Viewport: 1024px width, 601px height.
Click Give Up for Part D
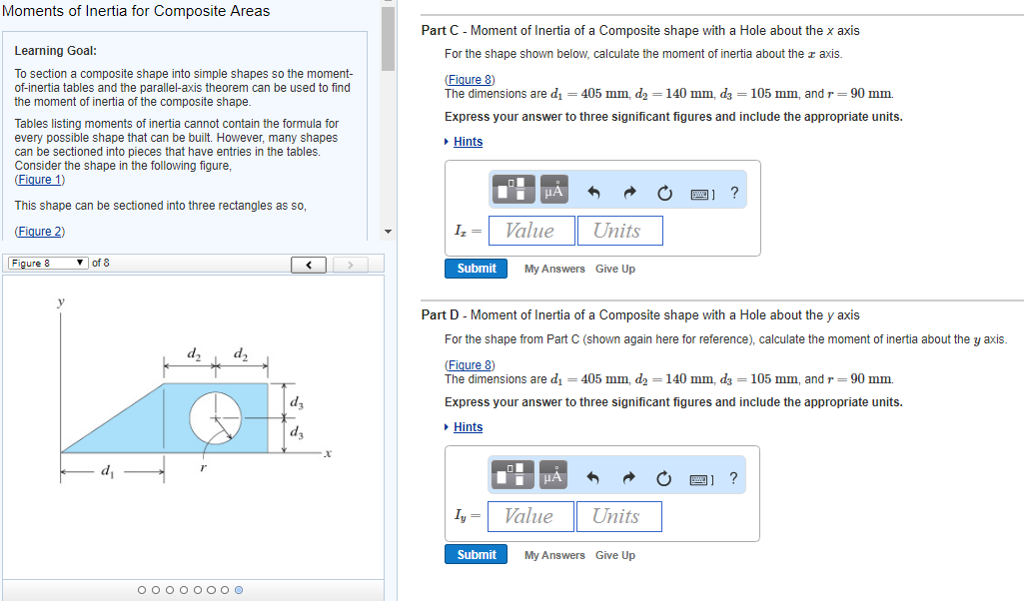click(615, 555)
